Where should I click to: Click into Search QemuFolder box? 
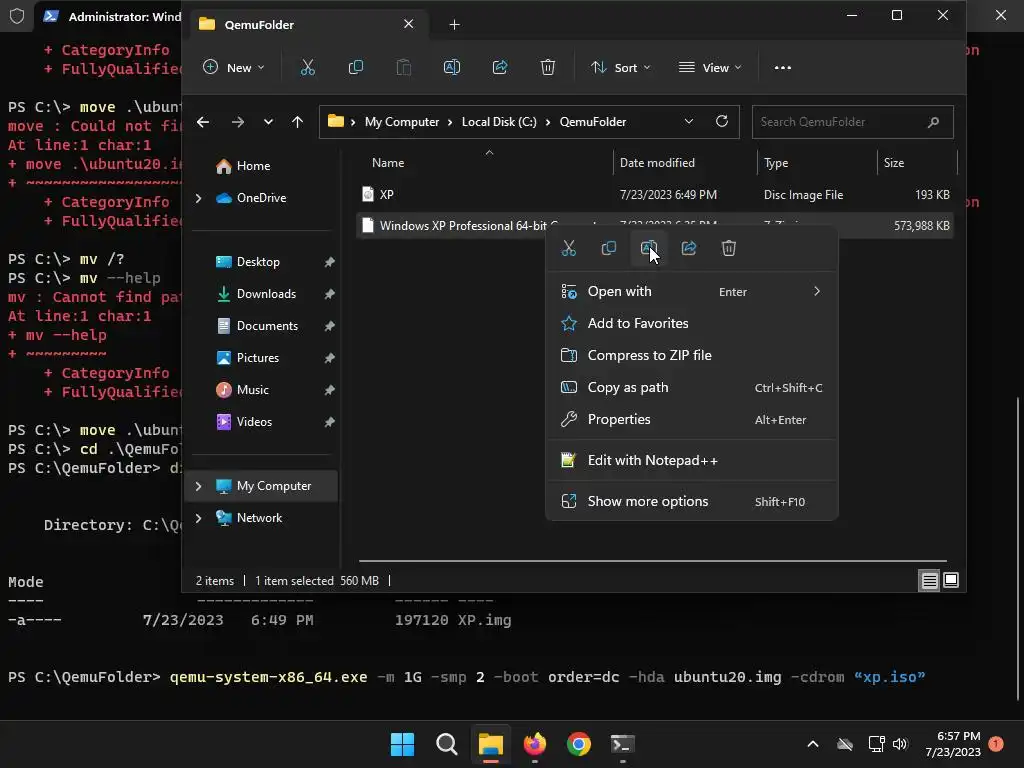coord(852,121)
